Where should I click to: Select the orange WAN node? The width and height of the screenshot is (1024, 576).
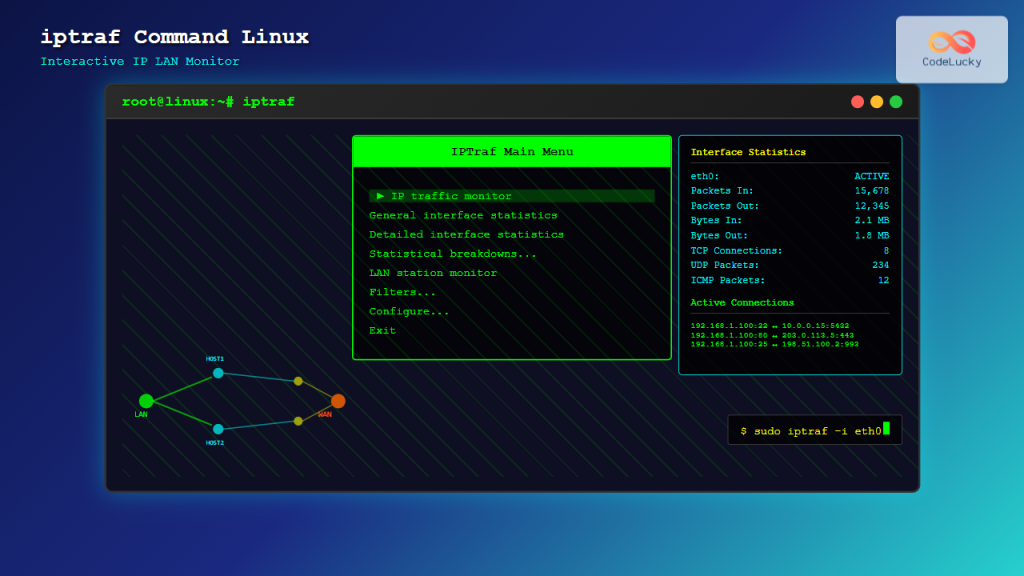coord(337,400)
